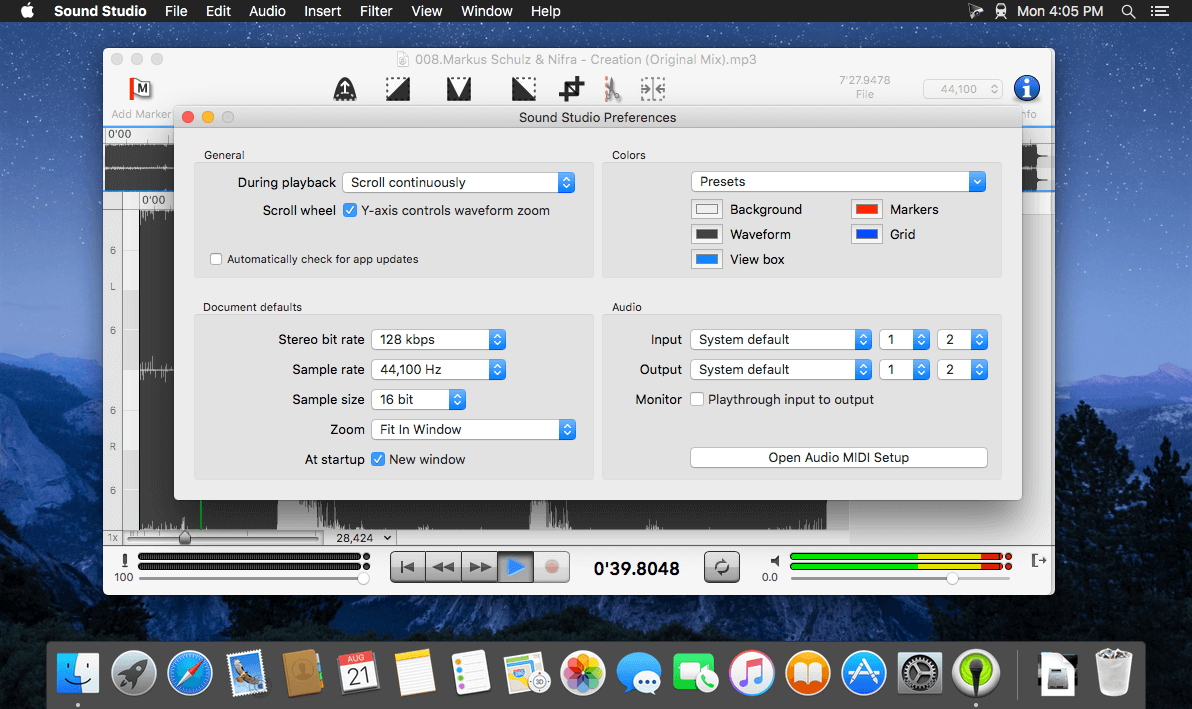
Task: Disable Y-axis controls waveform zoom checkbox
Action: tap(350, 211)
